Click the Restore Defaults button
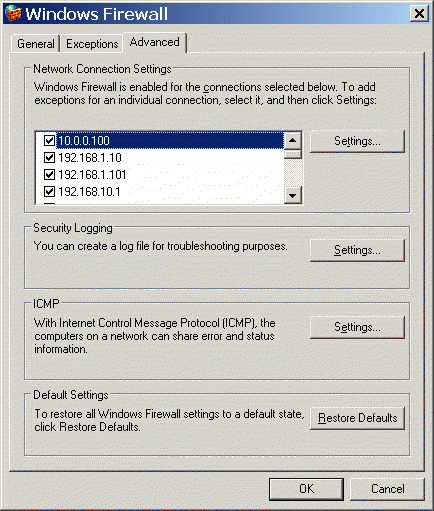The height and width of the screenshot is (511, 434). click(x=357, y=418)
